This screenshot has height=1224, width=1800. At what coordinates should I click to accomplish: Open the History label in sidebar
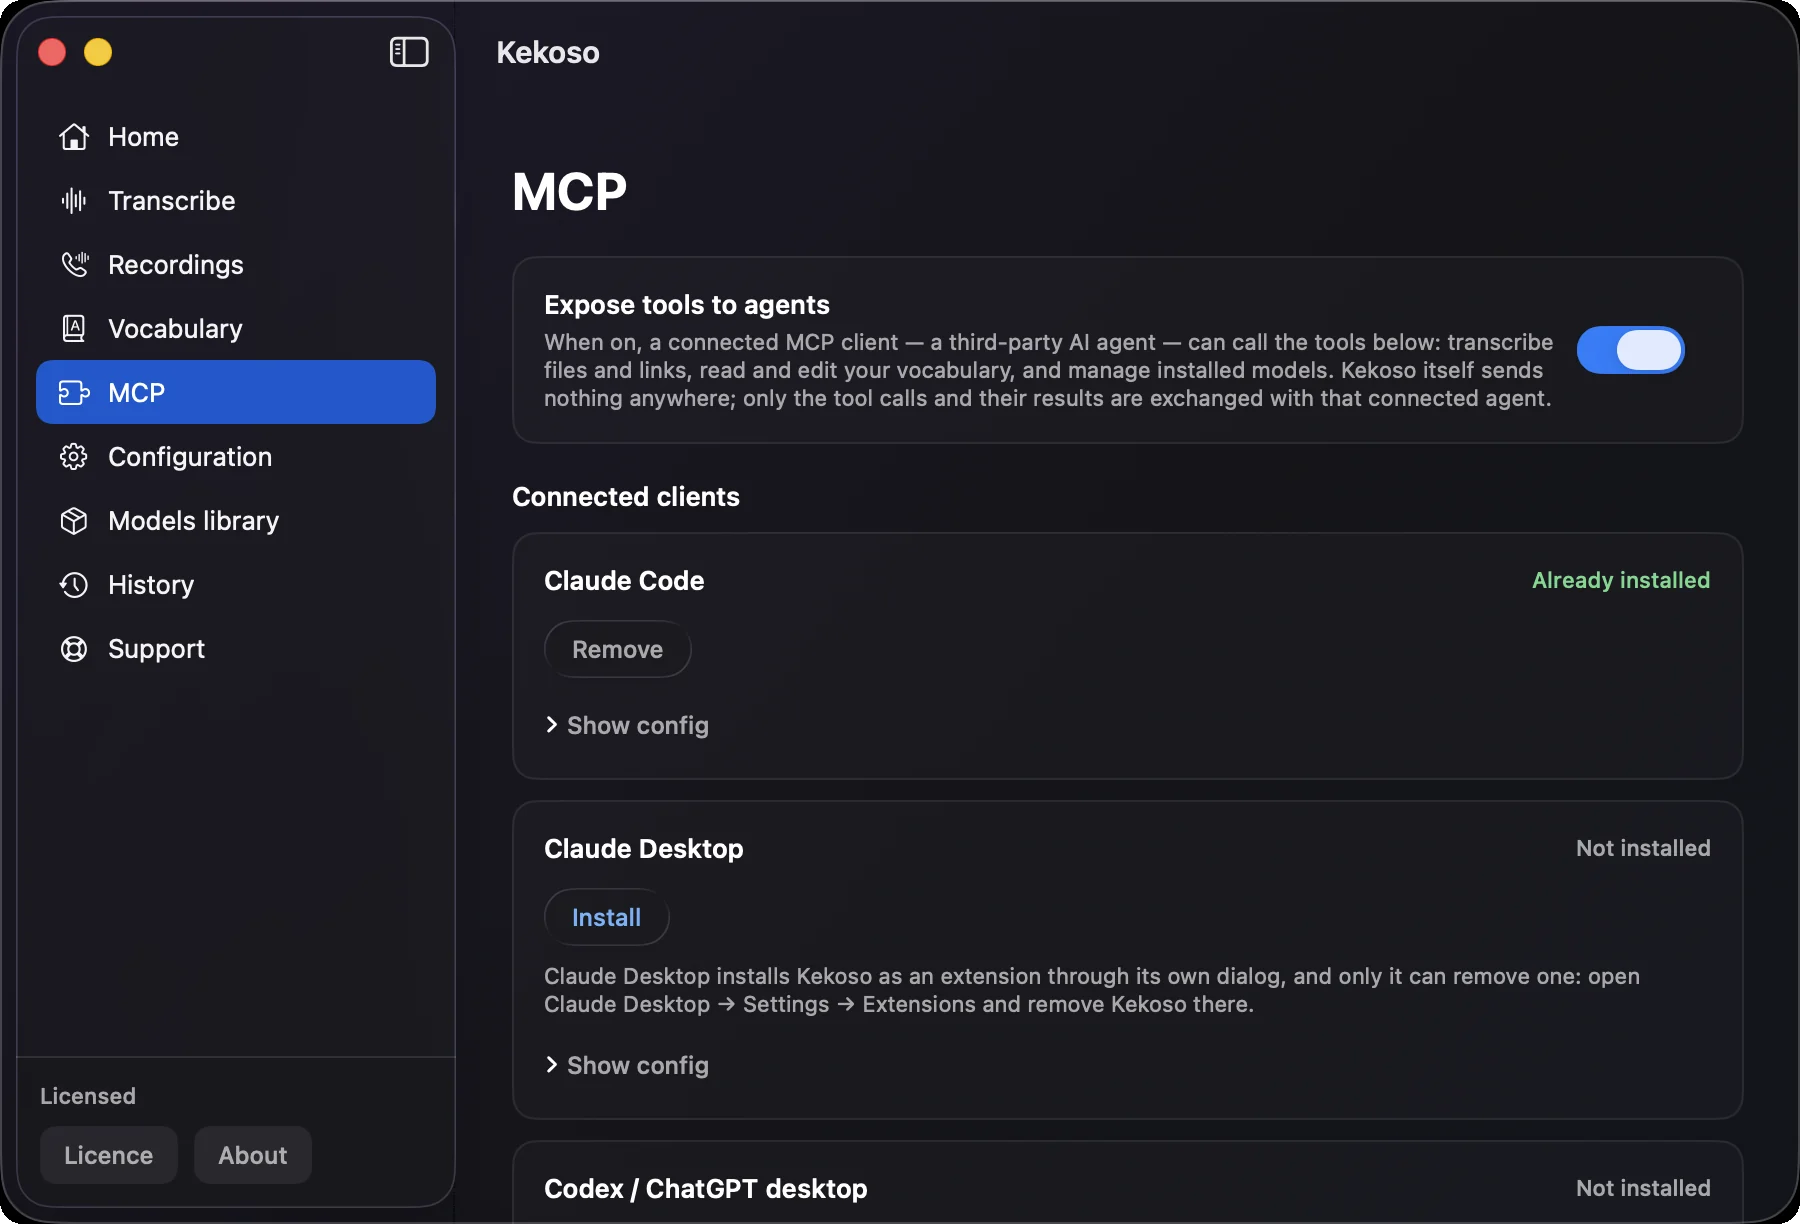(151, 585)
